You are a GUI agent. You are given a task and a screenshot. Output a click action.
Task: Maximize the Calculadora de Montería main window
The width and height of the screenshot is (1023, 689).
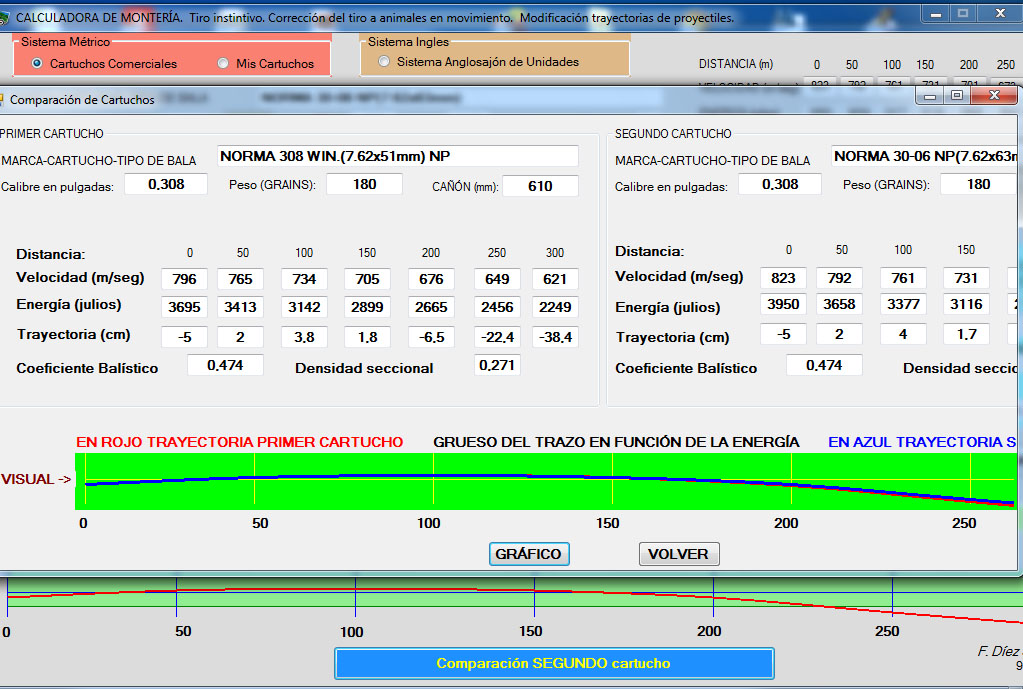[x=963, y=13]
